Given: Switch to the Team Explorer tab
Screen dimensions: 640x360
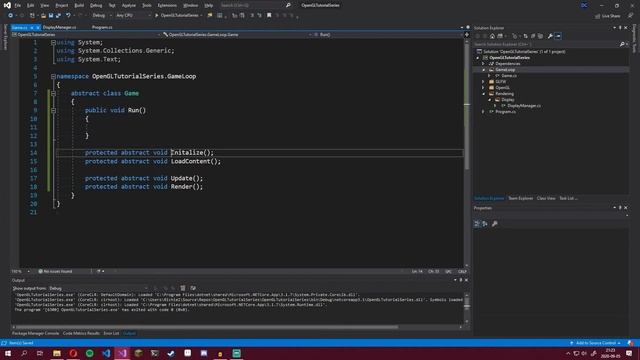Looking at the screenshot, I should (x=520, y=198).
